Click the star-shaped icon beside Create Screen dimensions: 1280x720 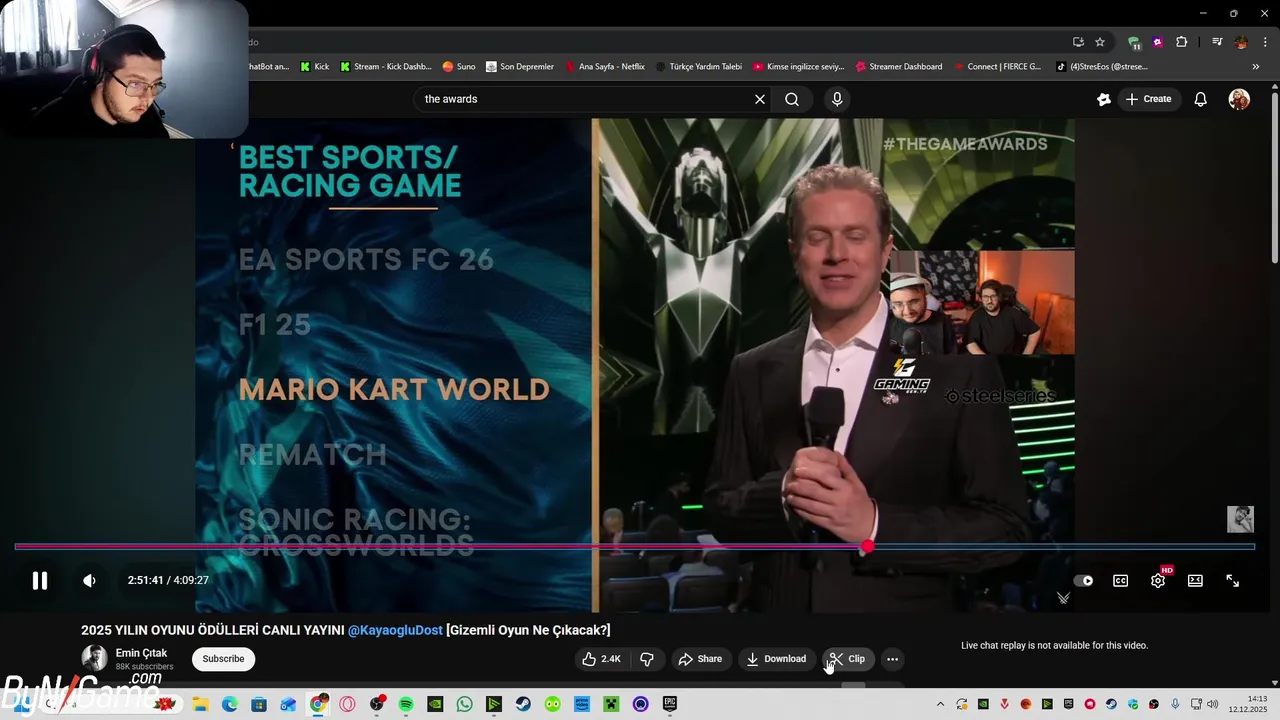(x=1104, y=99)
